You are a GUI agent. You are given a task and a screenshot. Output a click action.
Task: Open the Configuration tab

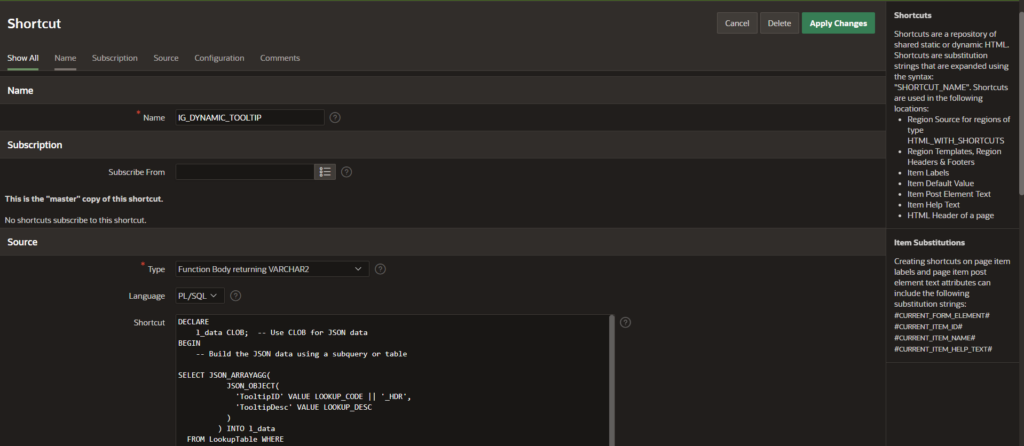pos(219,58)
